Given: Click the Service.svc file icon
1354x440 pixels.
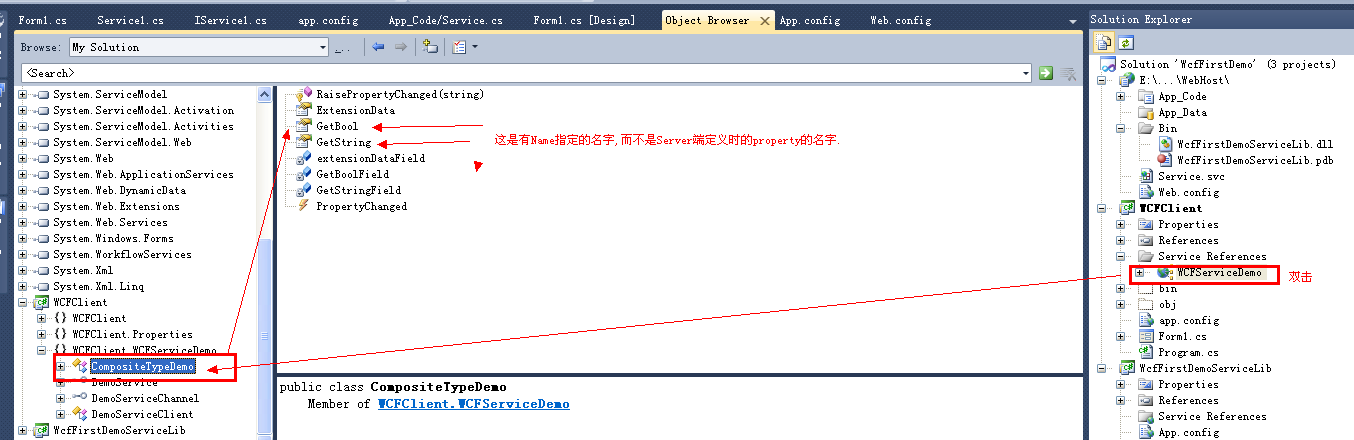Looking at the screenshot, I should [1146, 176].
